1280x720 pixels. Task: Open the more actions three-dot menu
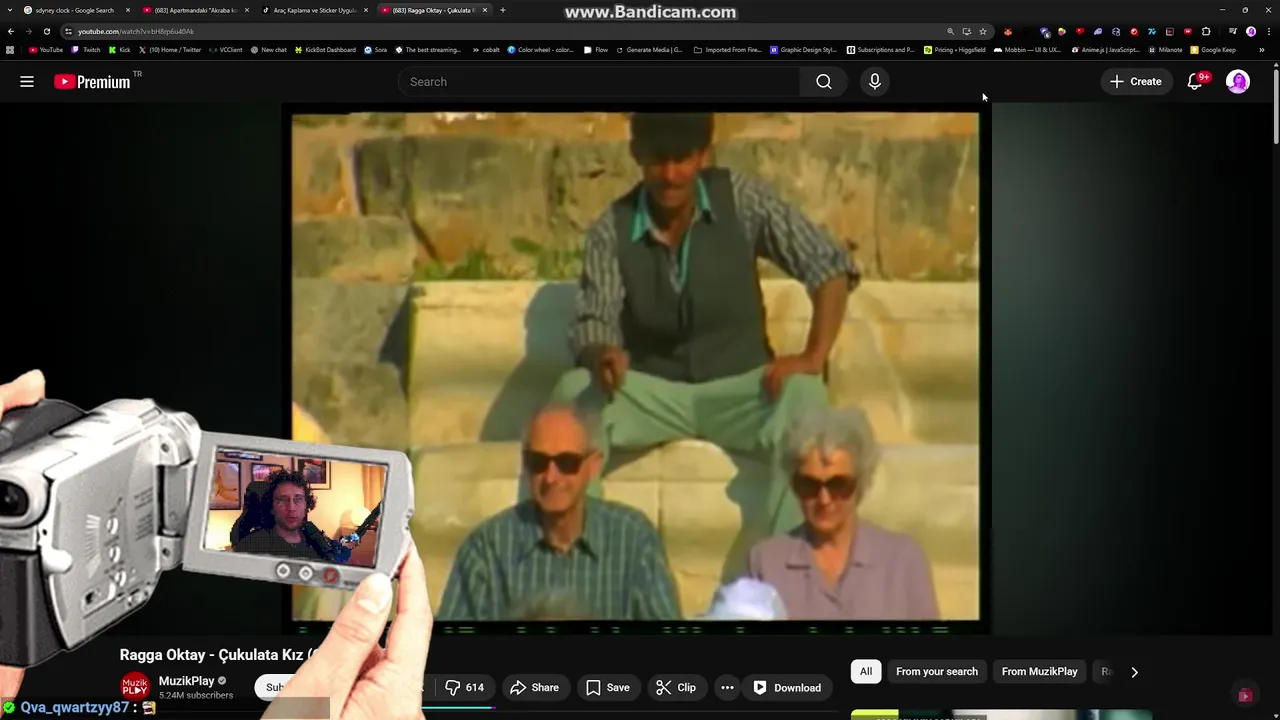(x=727, y=688)
